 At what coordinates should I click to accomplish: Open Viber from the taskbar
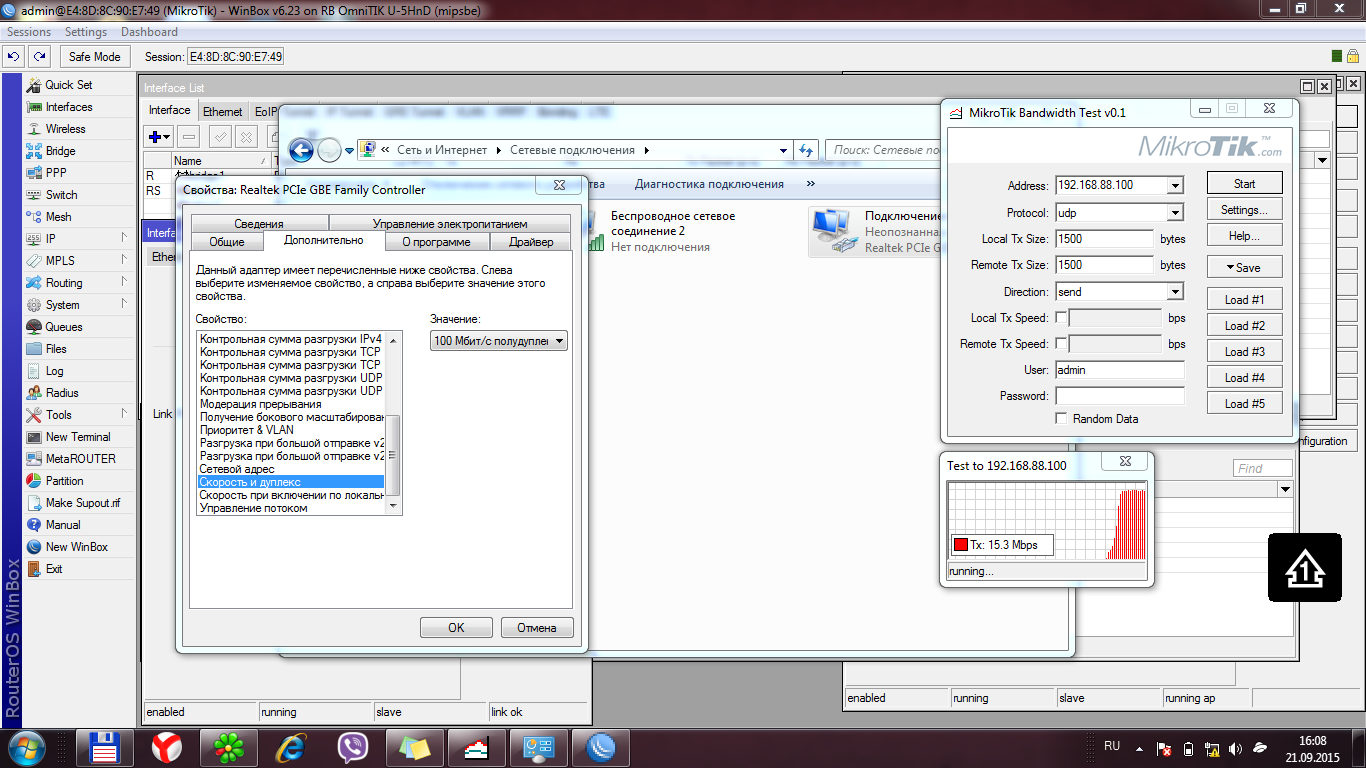coord(353,747)
